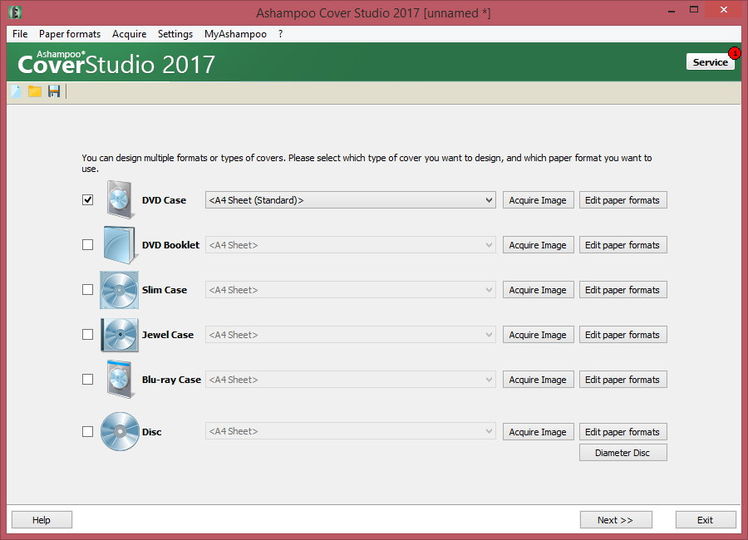Click Edit paper formats for Blu-ray Case
The image size is (748, 540).
coord(623,379)
